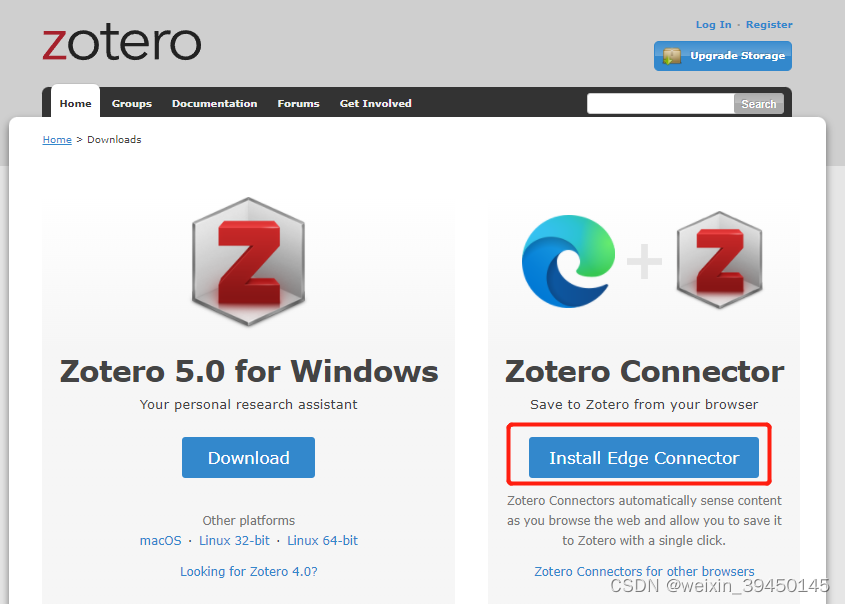Open the Get Involved navigation item
Screen dimensions: 845x604
pos(376,103)
